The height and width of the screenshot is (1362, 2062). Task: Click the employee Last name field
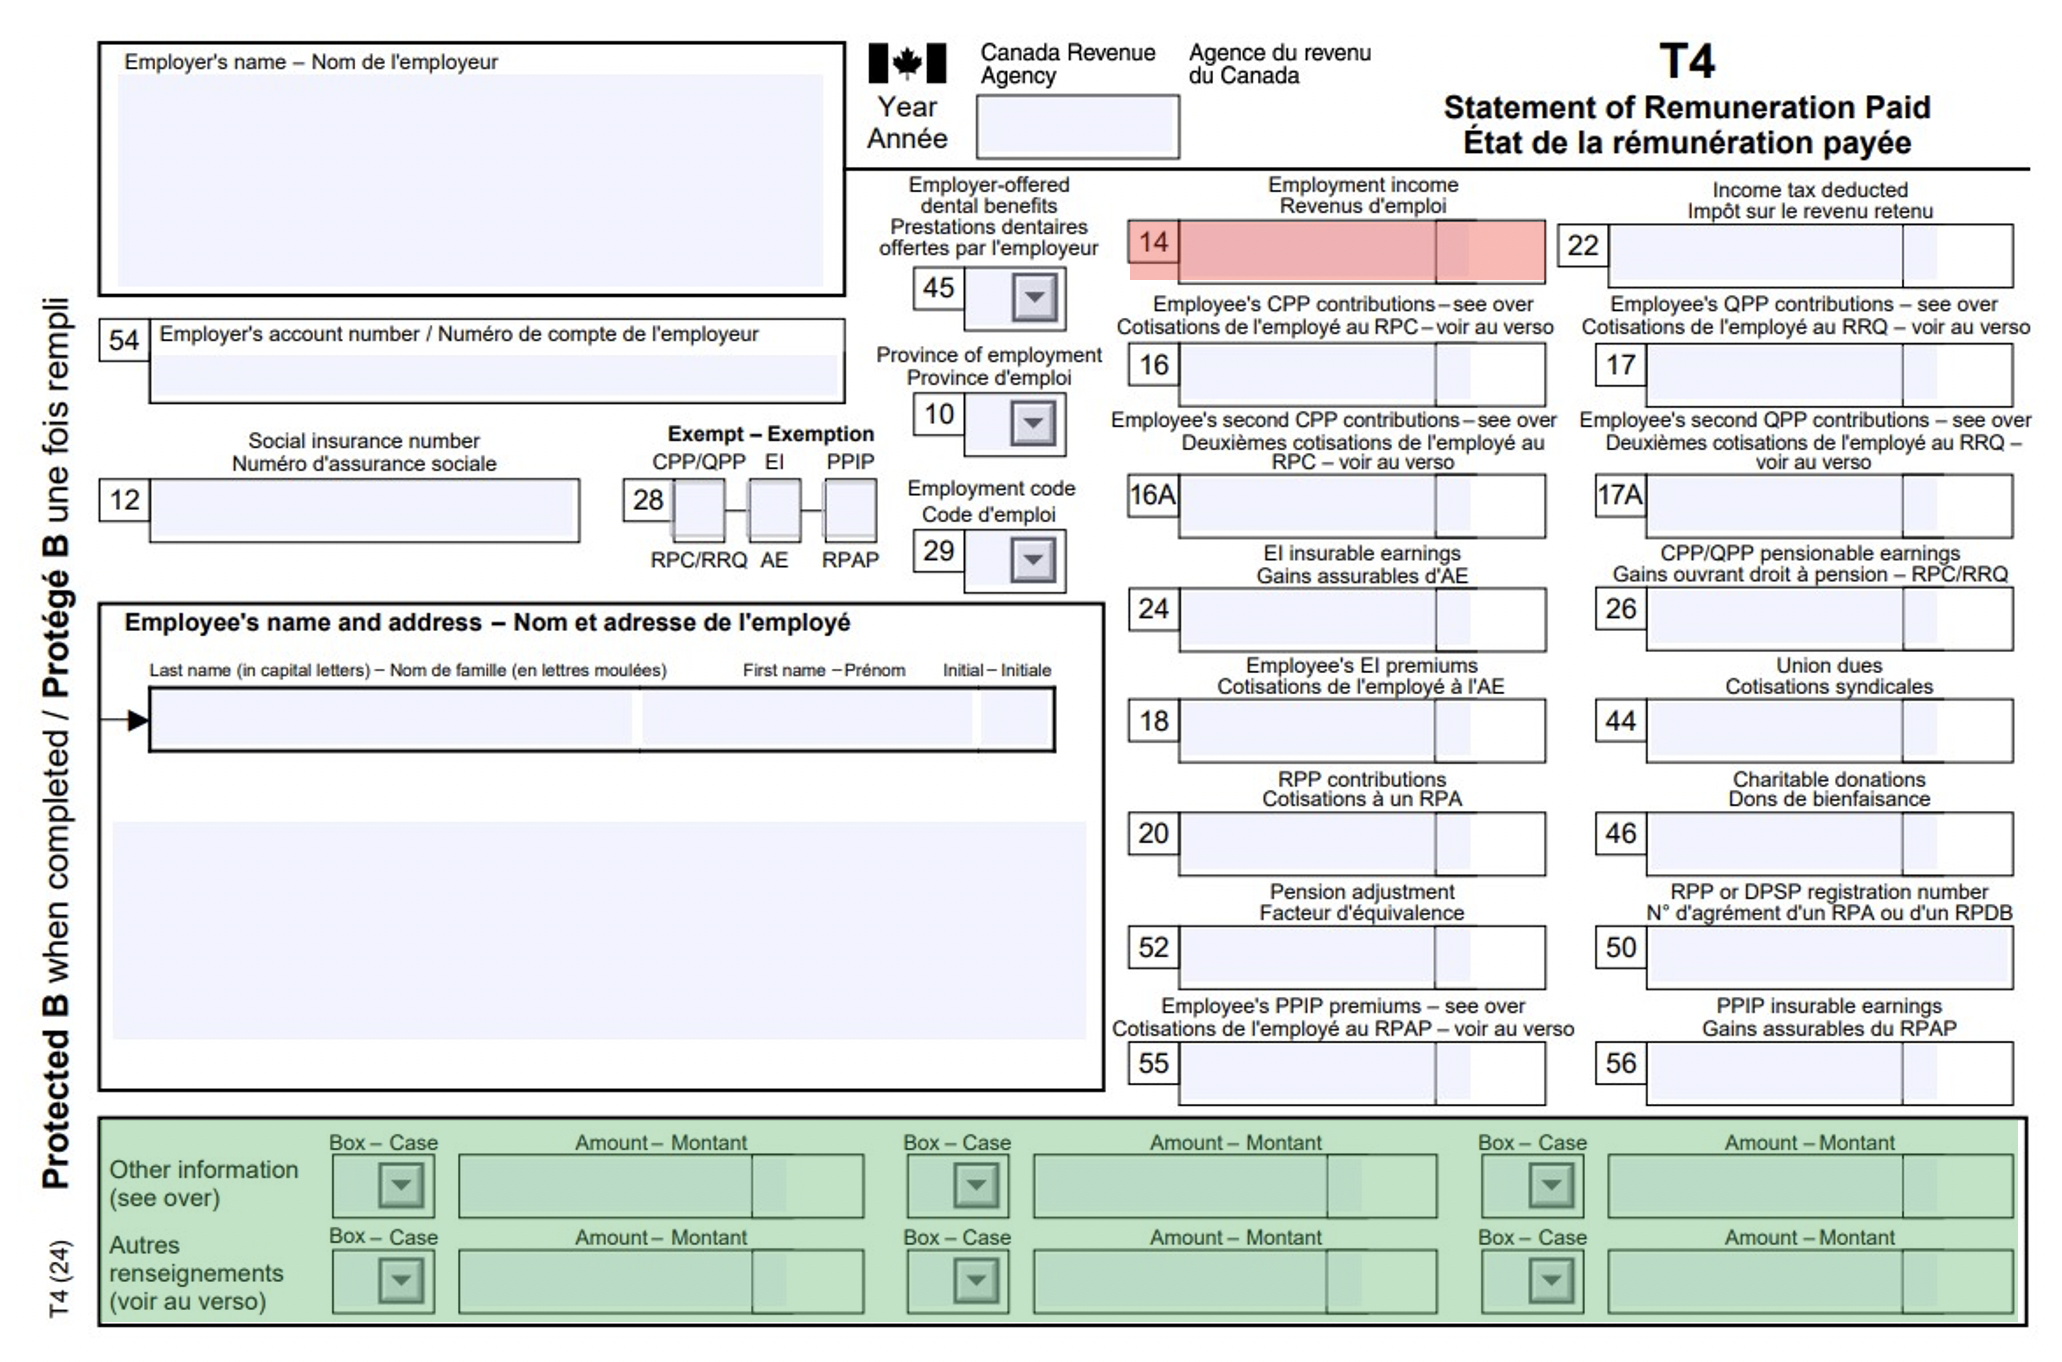pyautogui.click(x=392, y=720)
